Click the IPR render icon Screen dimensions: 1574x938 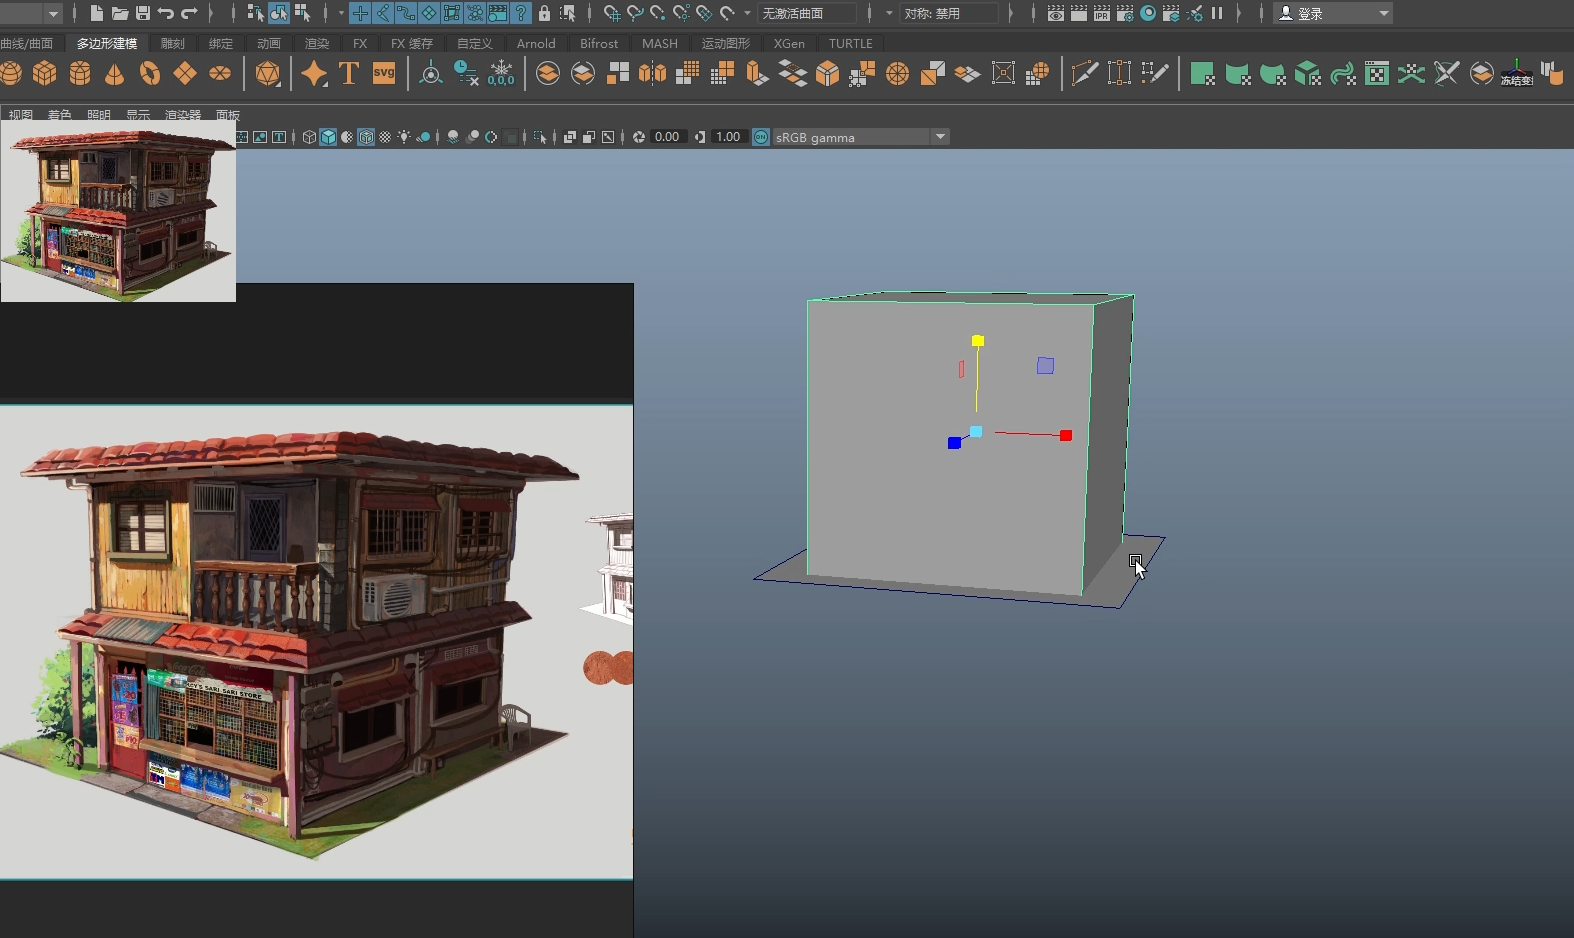[x=1102, y=13]
